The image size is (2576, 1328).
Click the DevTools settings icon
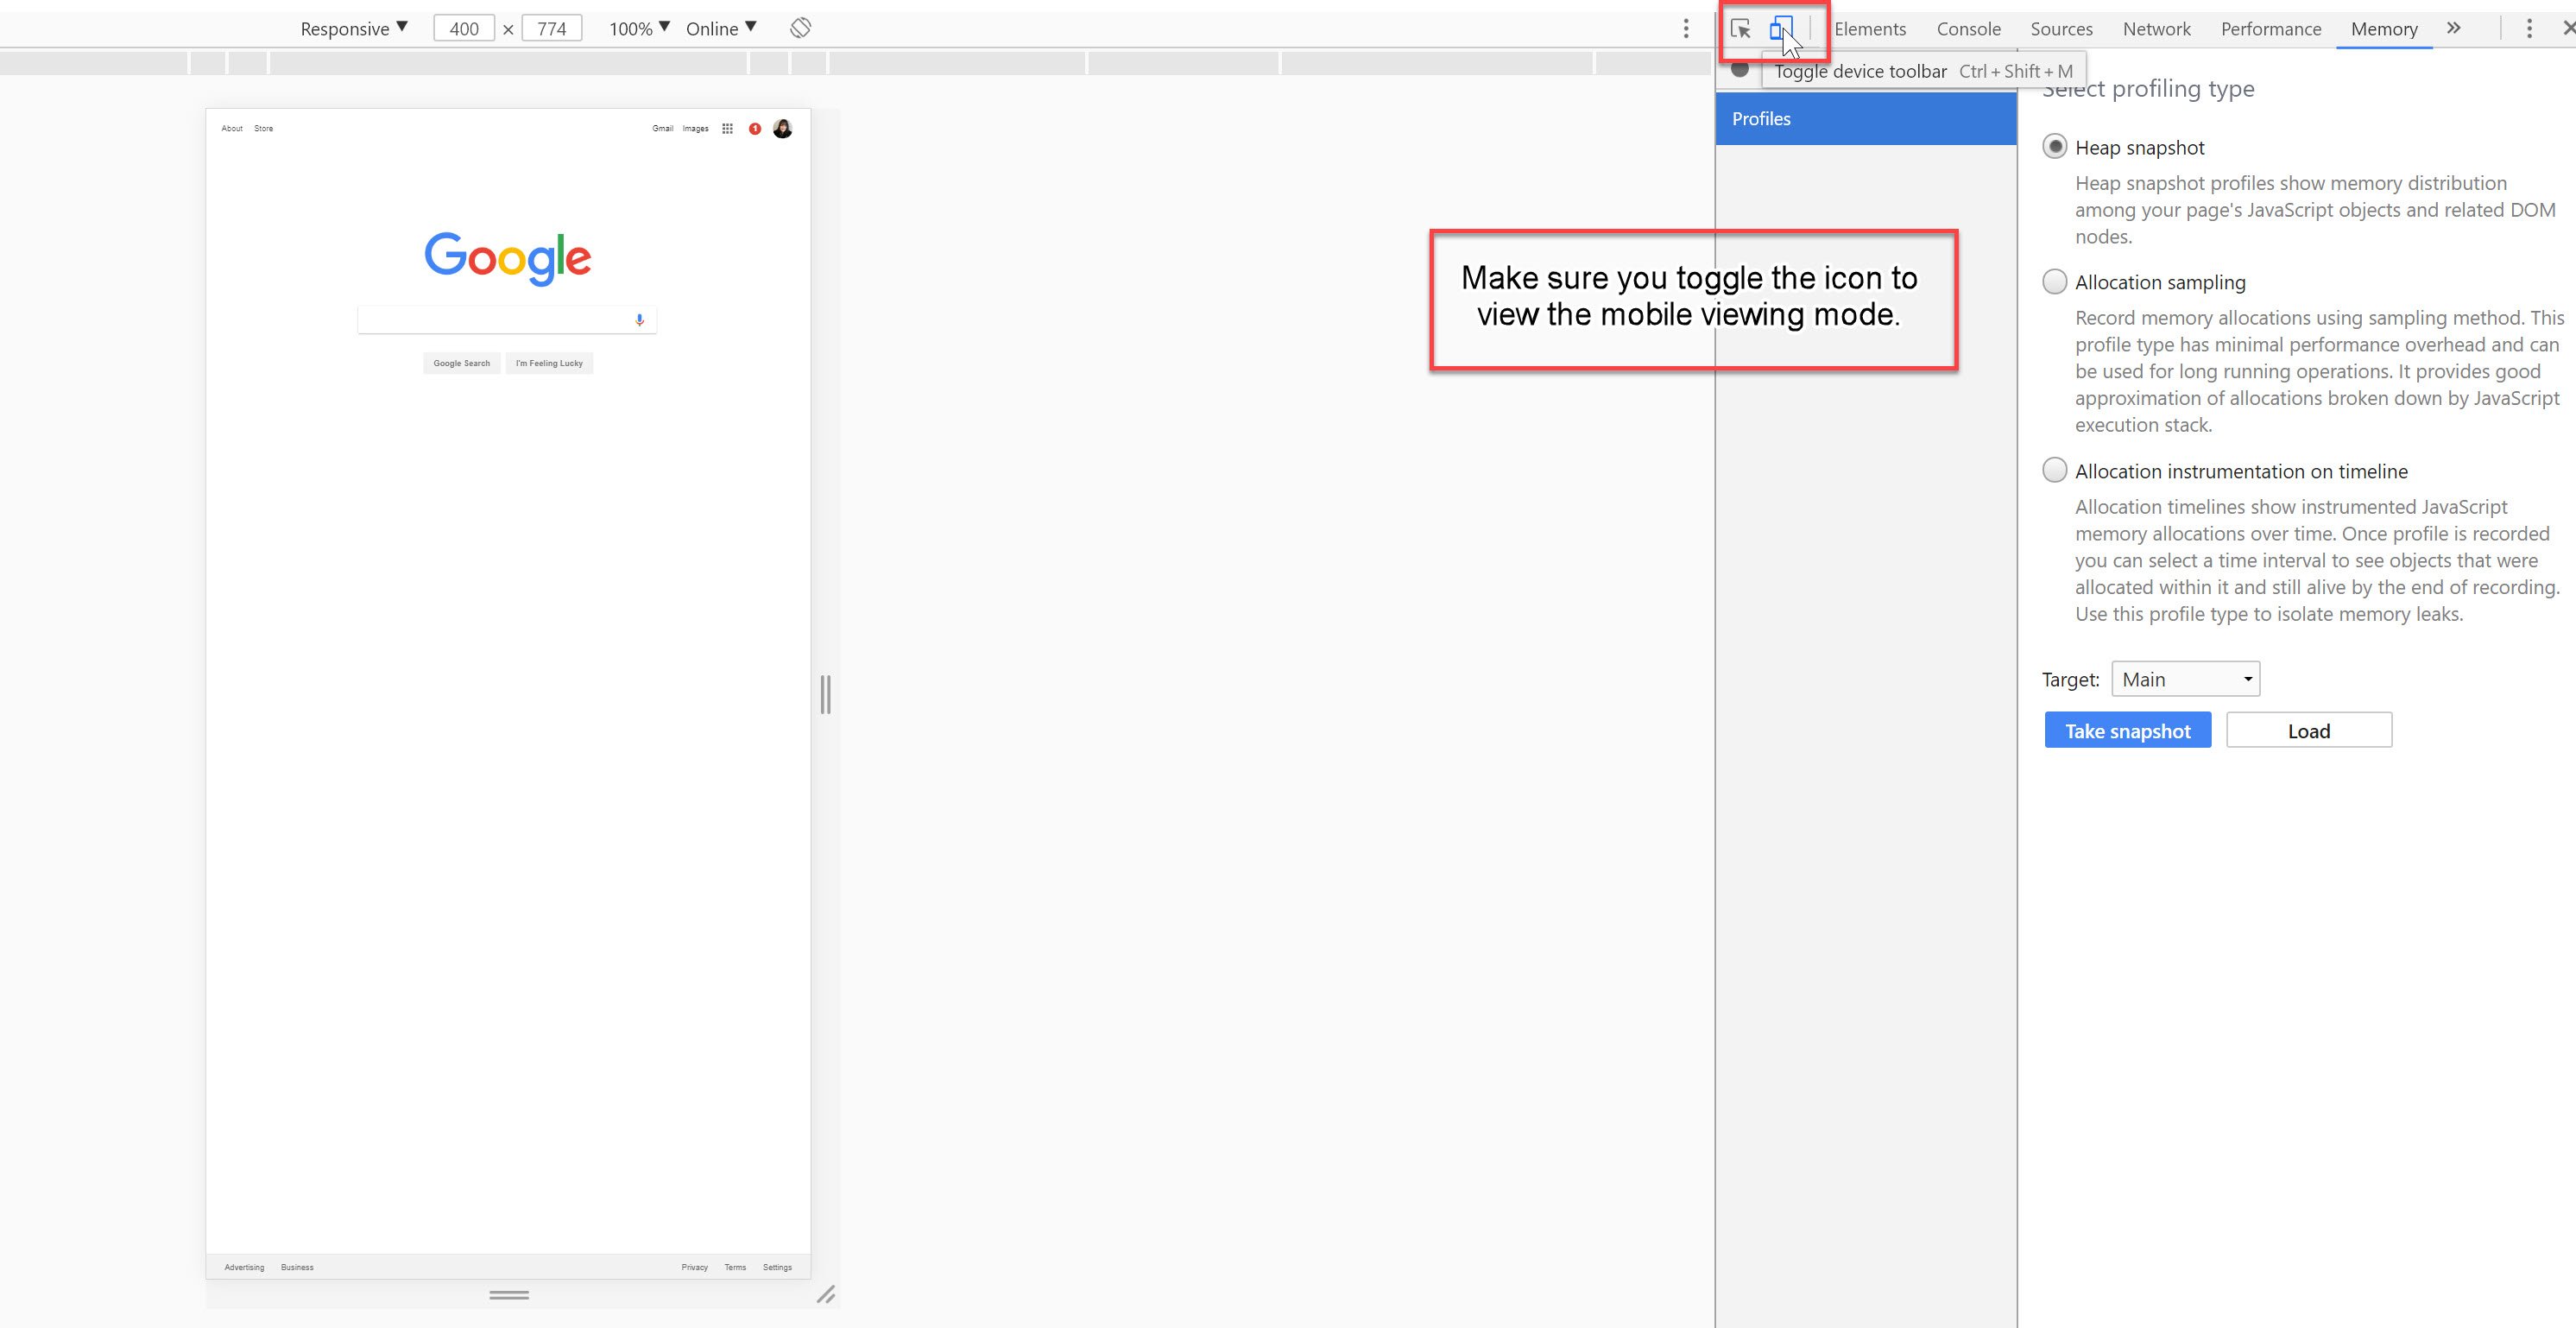(2525, 27)
